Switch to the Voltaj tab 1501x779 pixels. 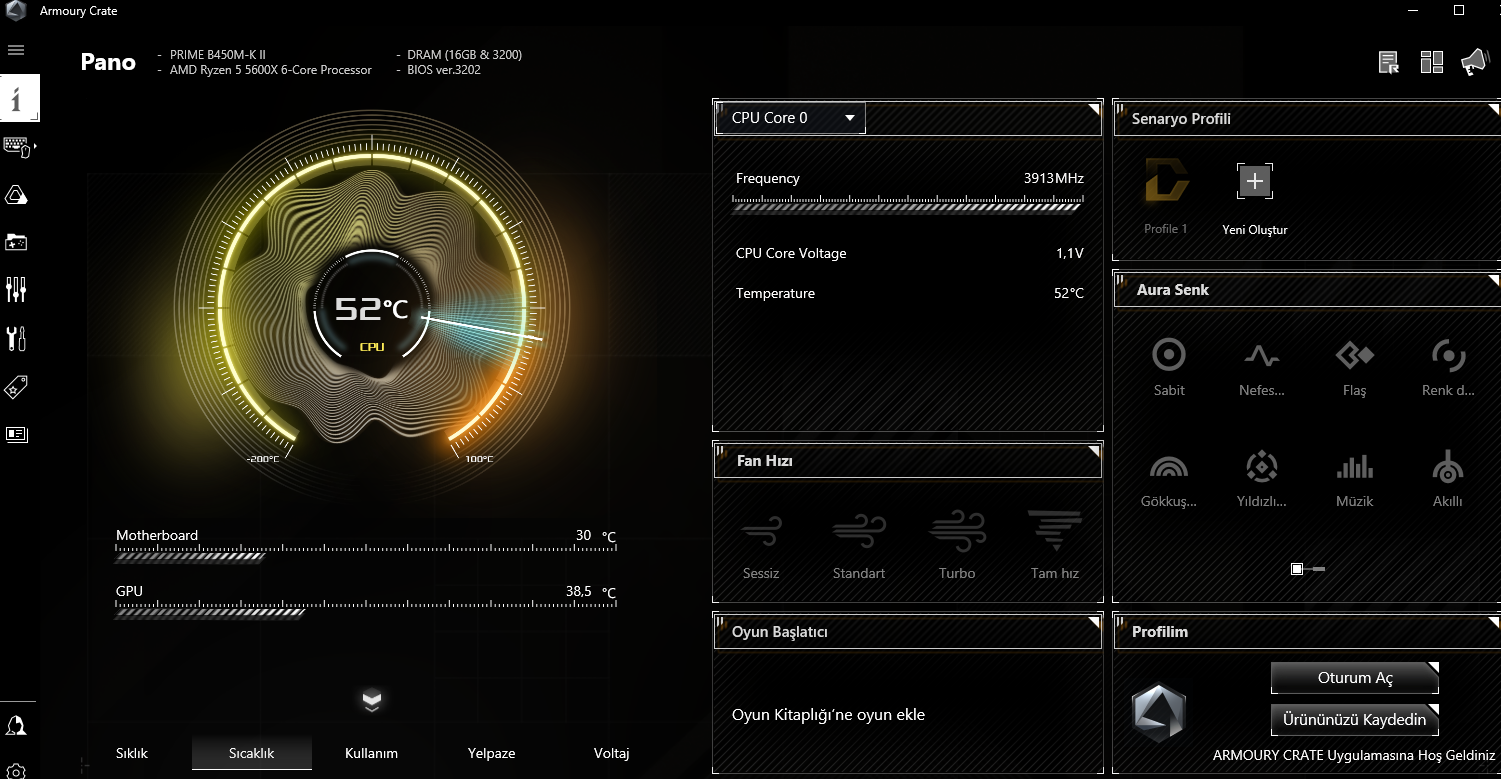612,753
